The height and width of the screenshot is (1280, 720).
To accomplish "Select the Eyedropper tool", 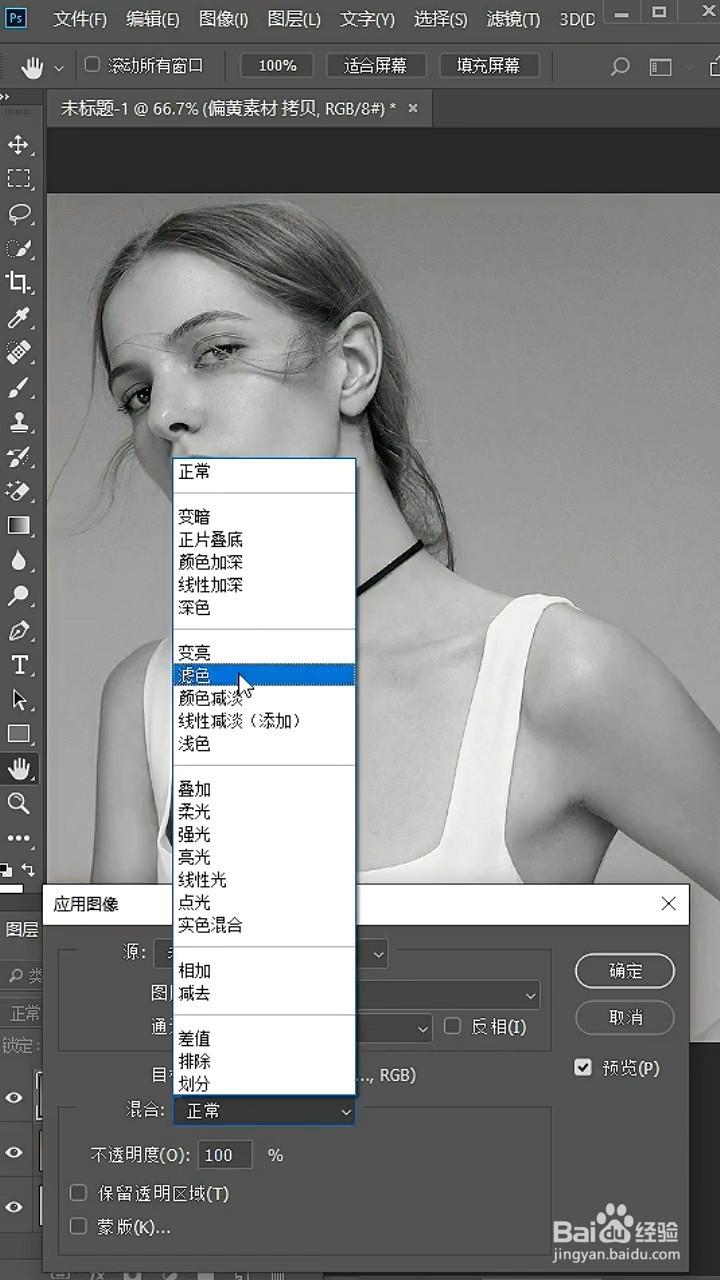I will (18, 318).
